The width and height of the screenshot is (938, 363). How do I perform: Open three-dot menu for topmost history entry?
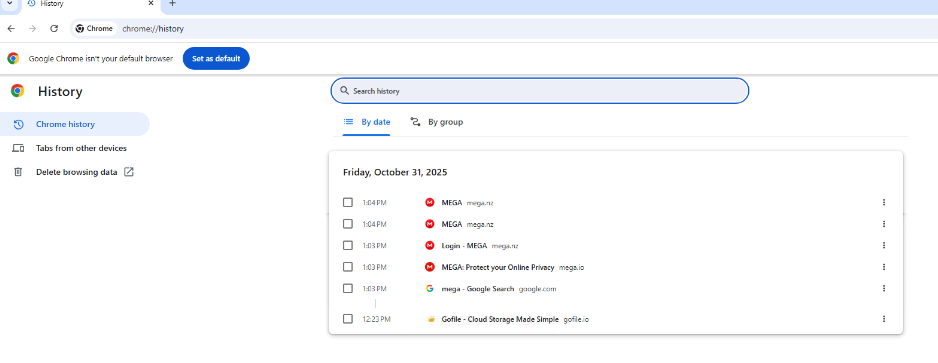pos(884,202)
